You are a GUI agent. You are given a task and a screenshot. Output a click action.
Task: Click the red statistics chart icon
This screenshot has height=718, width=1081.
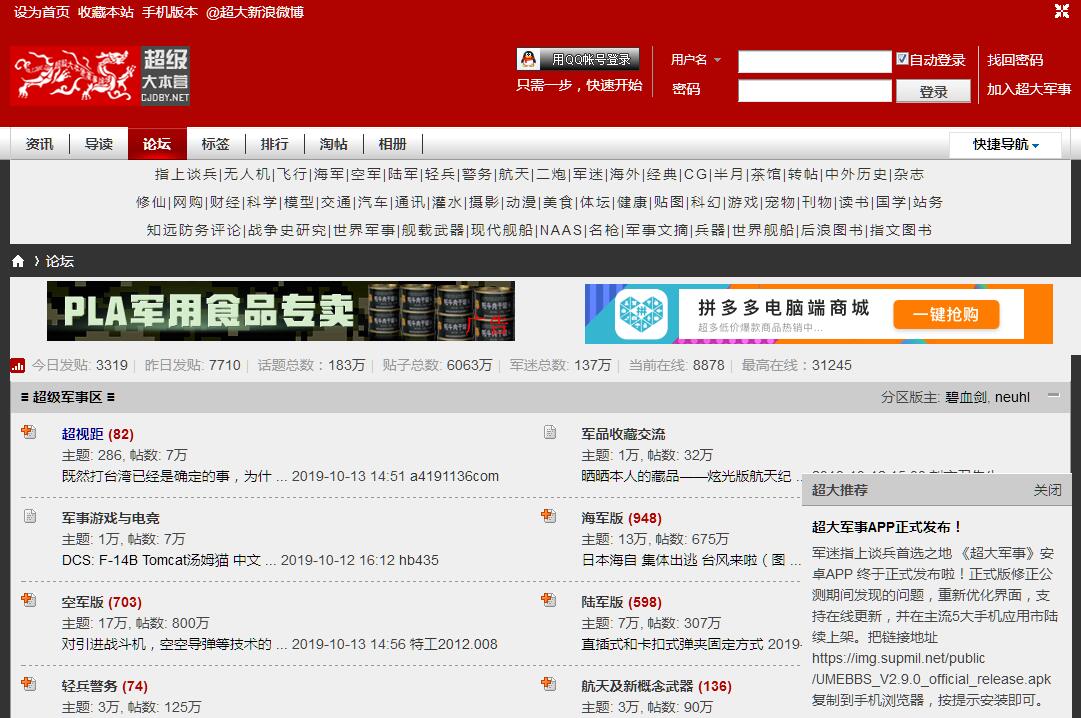tap(17, 365)
